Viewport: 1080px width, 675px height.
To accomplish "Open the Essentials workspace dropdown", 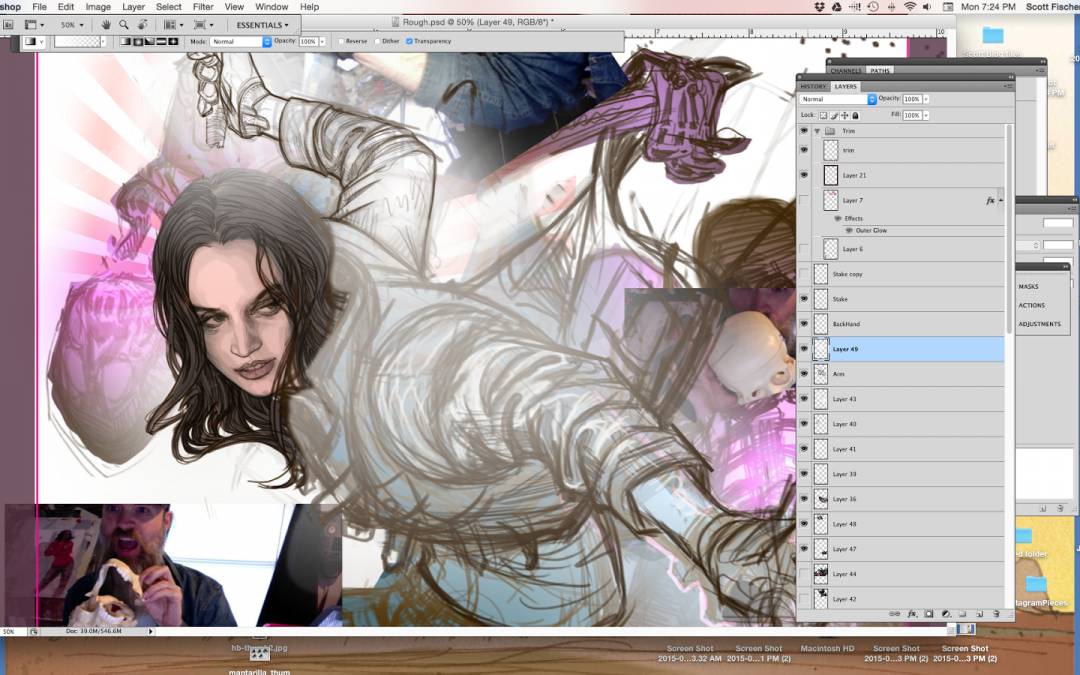I will tap(263, 24).
